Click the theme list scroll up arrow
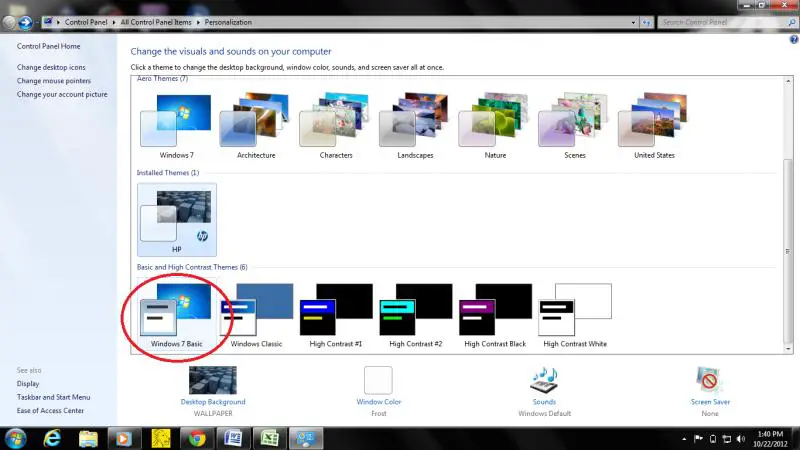Screen dimensions: 800x450 788,81
